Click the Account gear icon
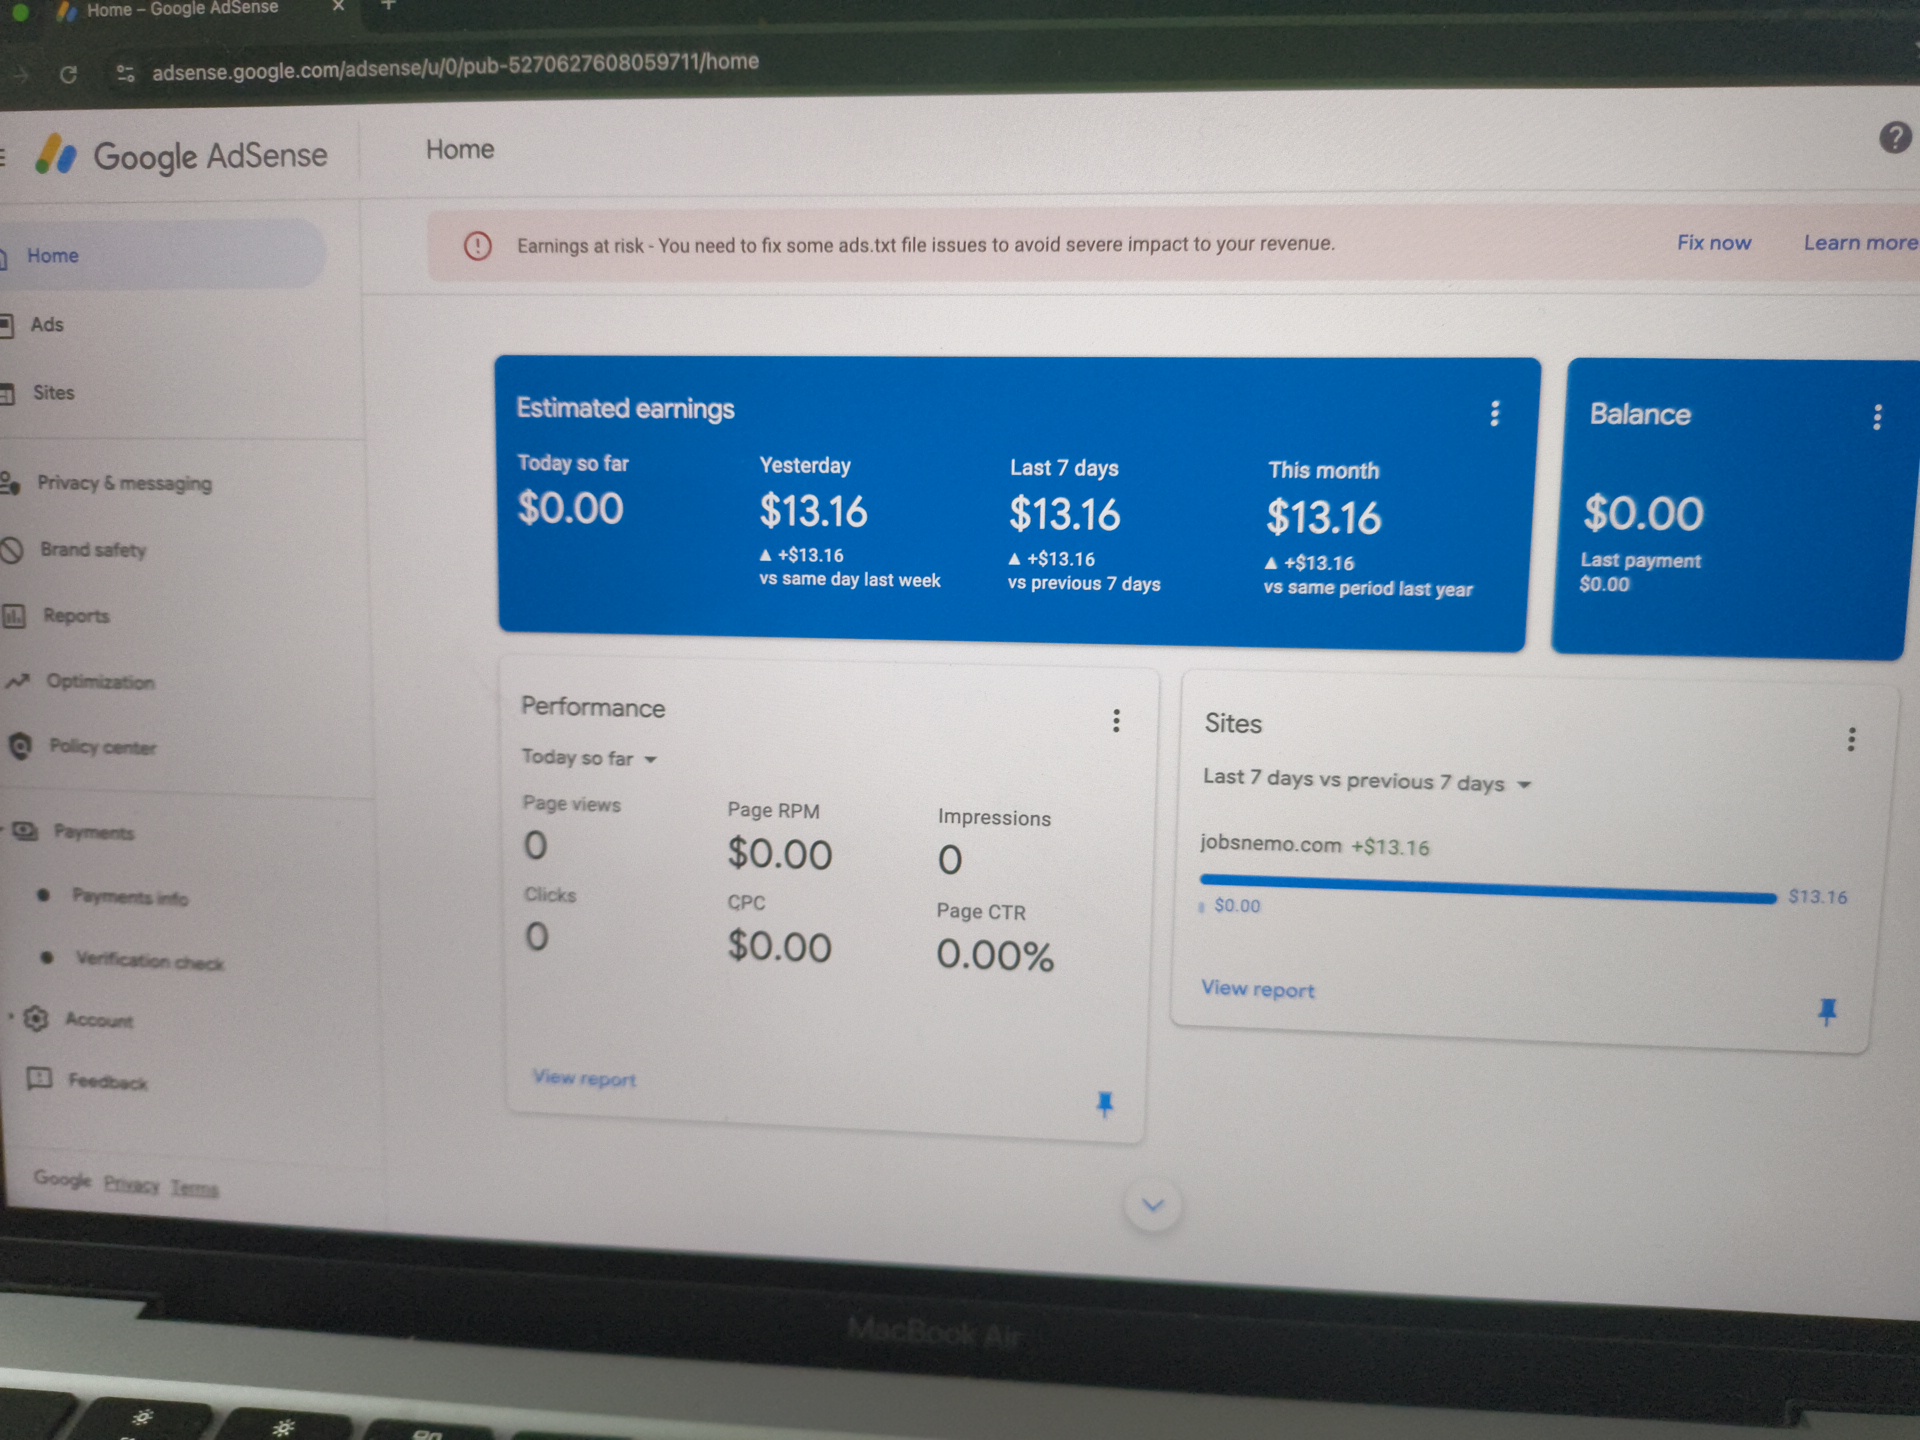 (x=36, y=1018)
